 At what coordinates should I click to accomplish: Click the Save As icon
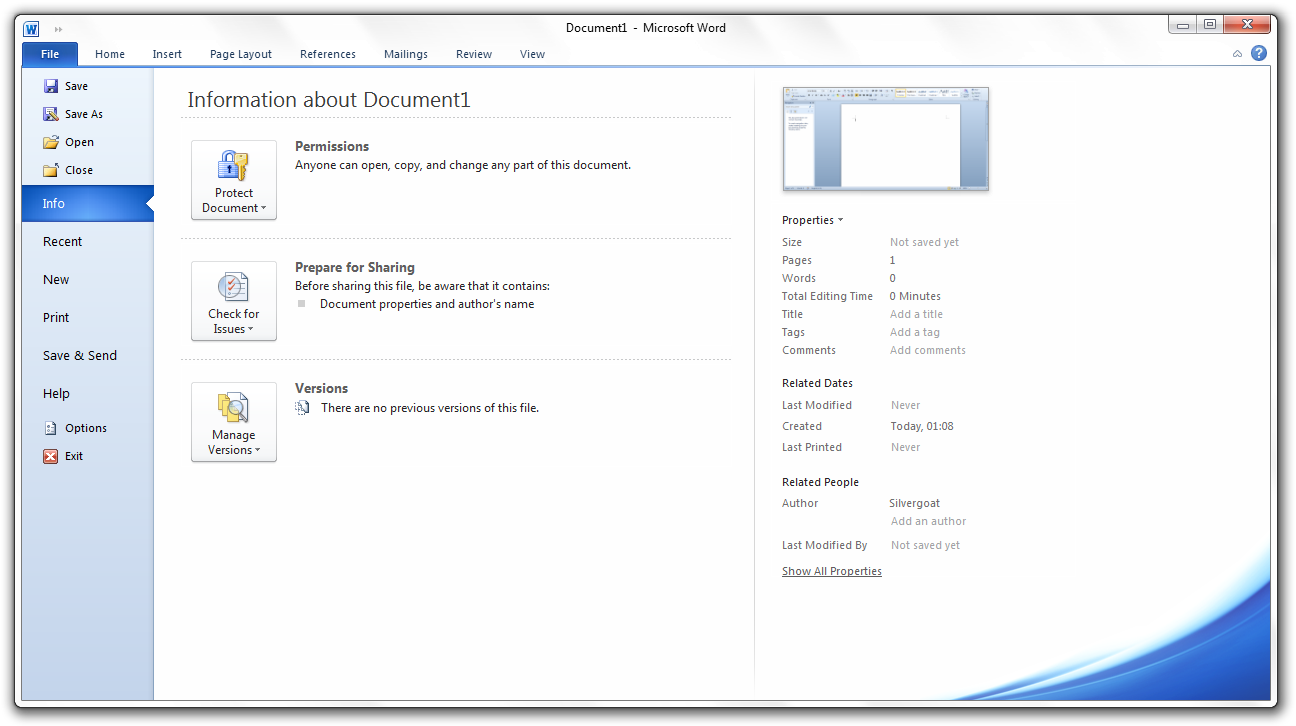point(51,114)
